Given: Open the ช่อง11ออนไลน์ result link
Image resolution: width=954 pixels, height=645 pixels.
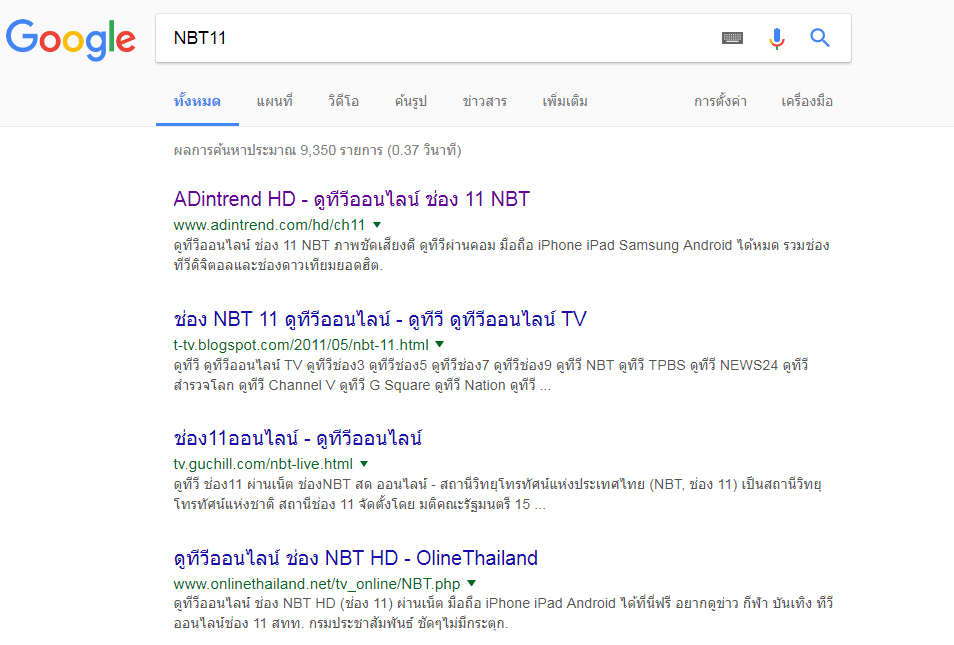Looking at the screenshot, I should click(298, 438).
